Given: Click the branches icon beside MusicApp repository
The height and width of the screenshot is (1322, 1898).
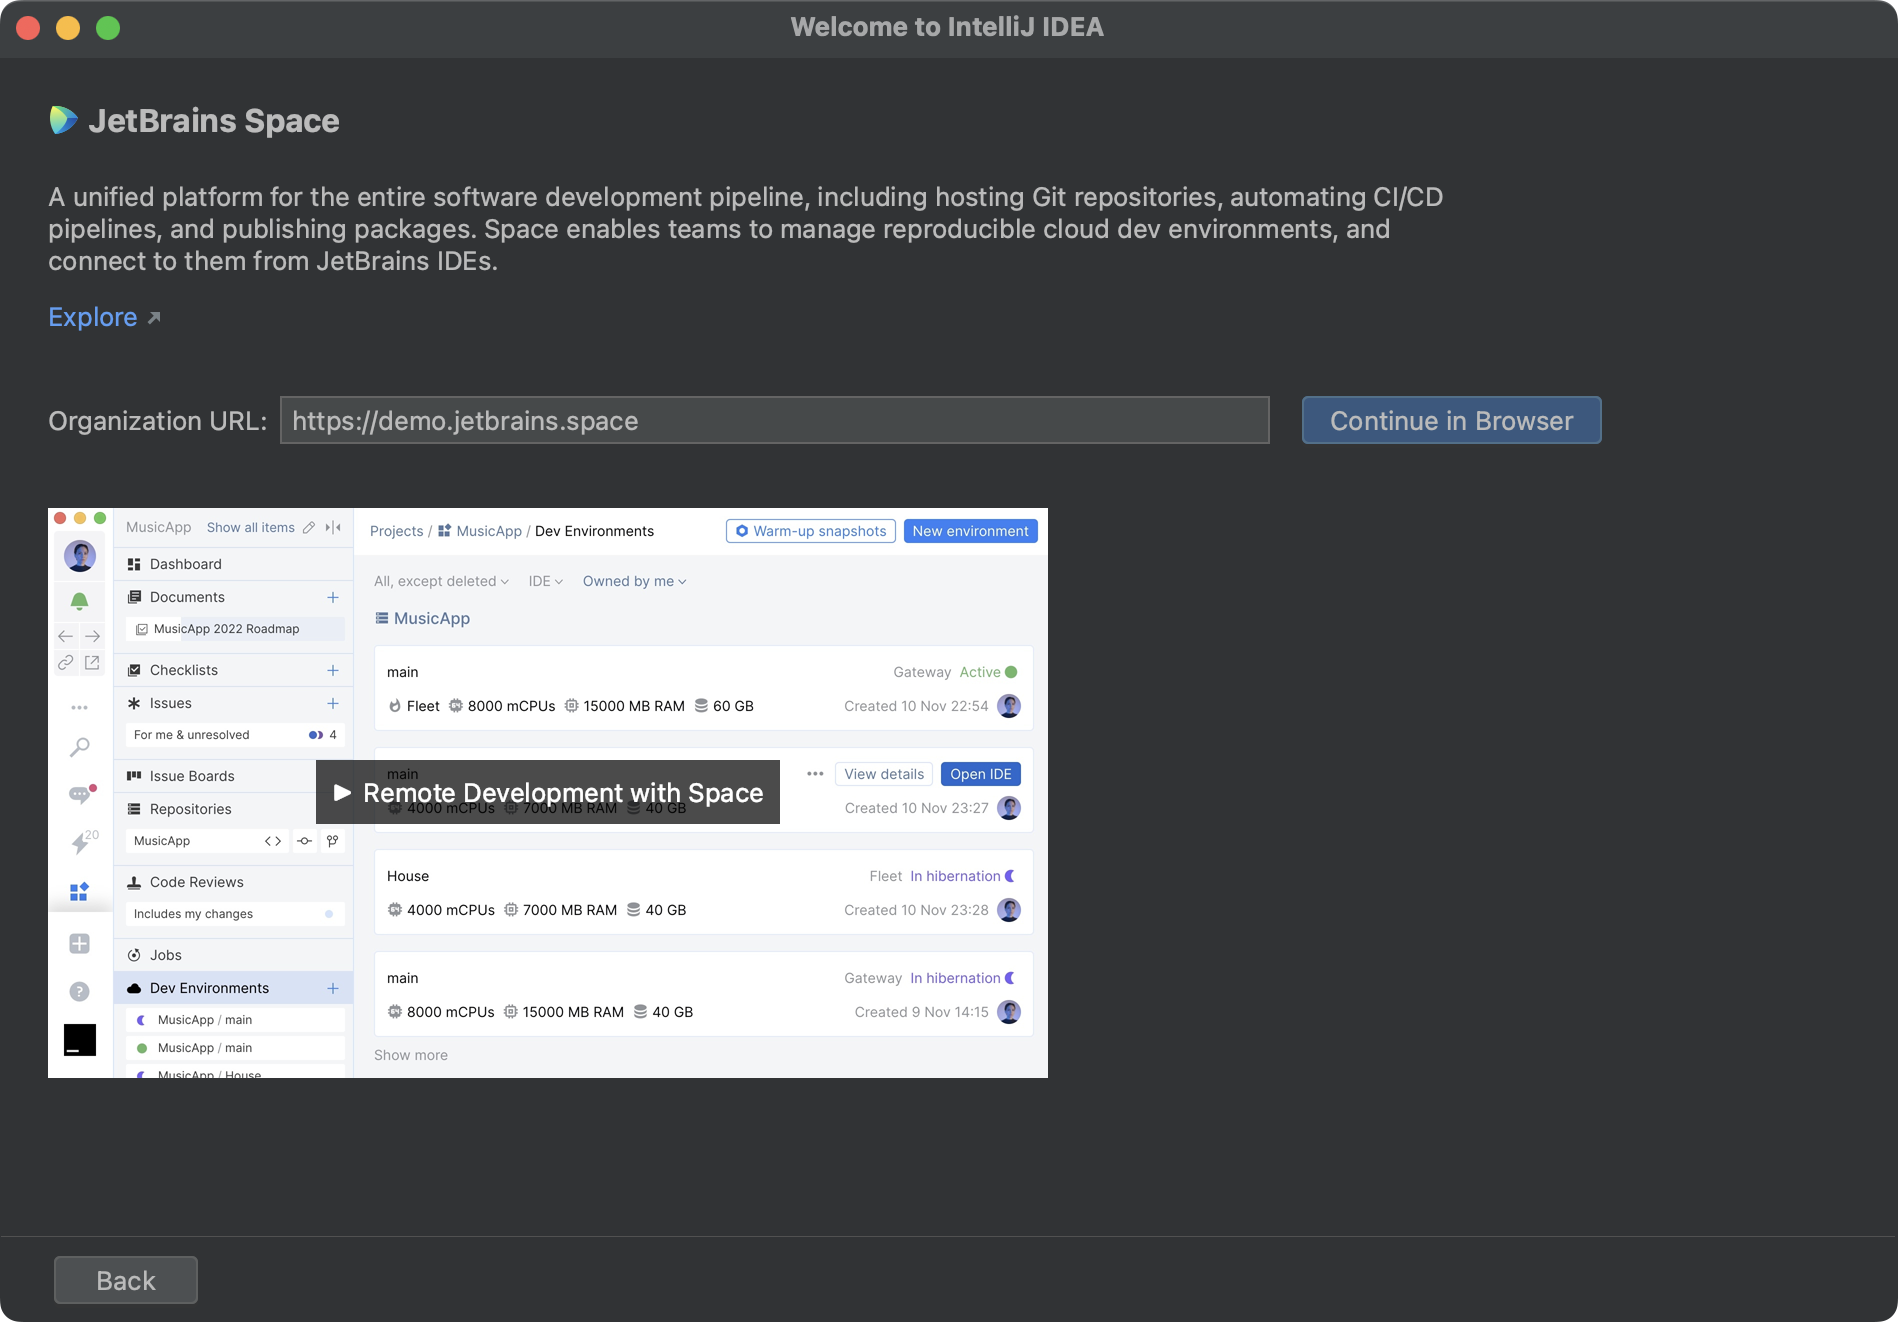Looking at the screenshot, I should (332, 841).
